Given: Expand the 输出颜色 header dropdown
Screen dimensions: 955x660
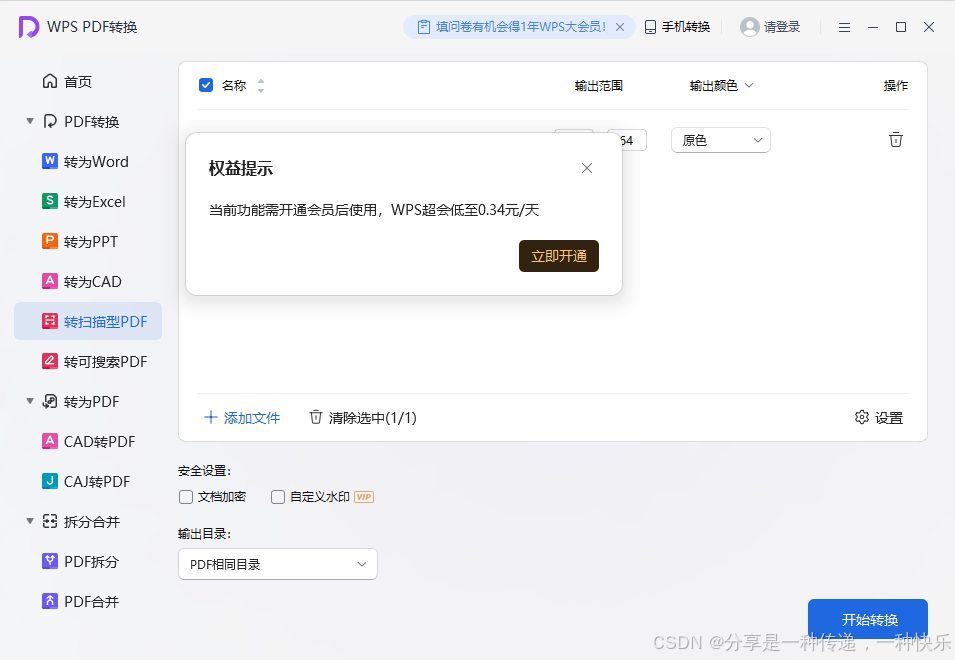Looking at the screenshot, I should (x=749, y=85).
